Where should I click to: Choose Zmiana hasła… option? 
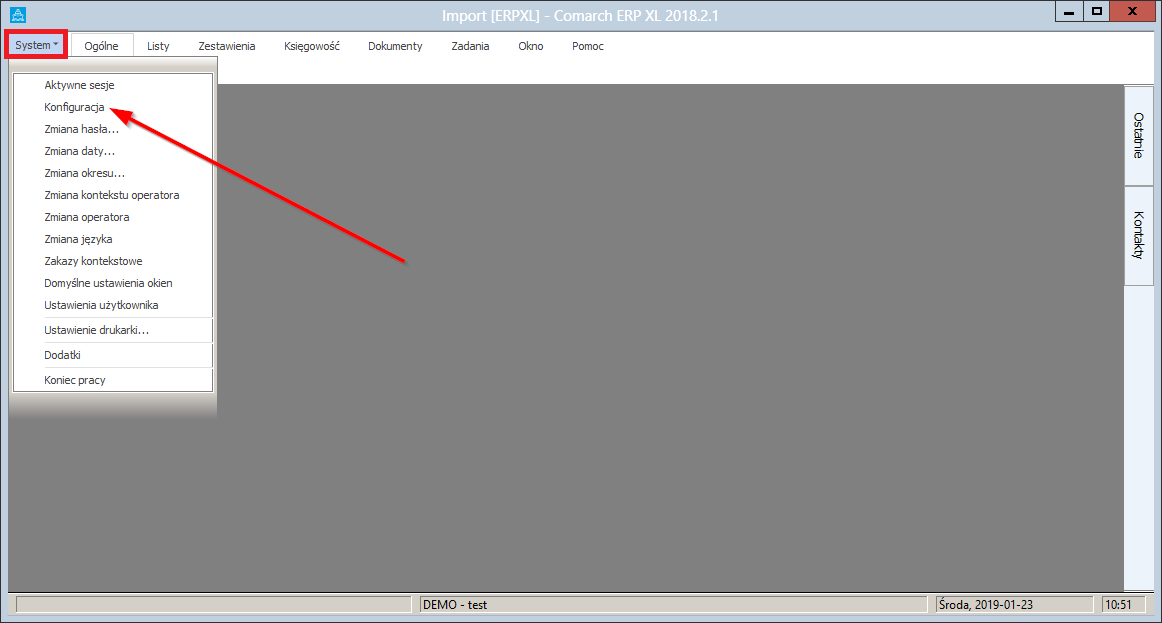tap(81, 129)
